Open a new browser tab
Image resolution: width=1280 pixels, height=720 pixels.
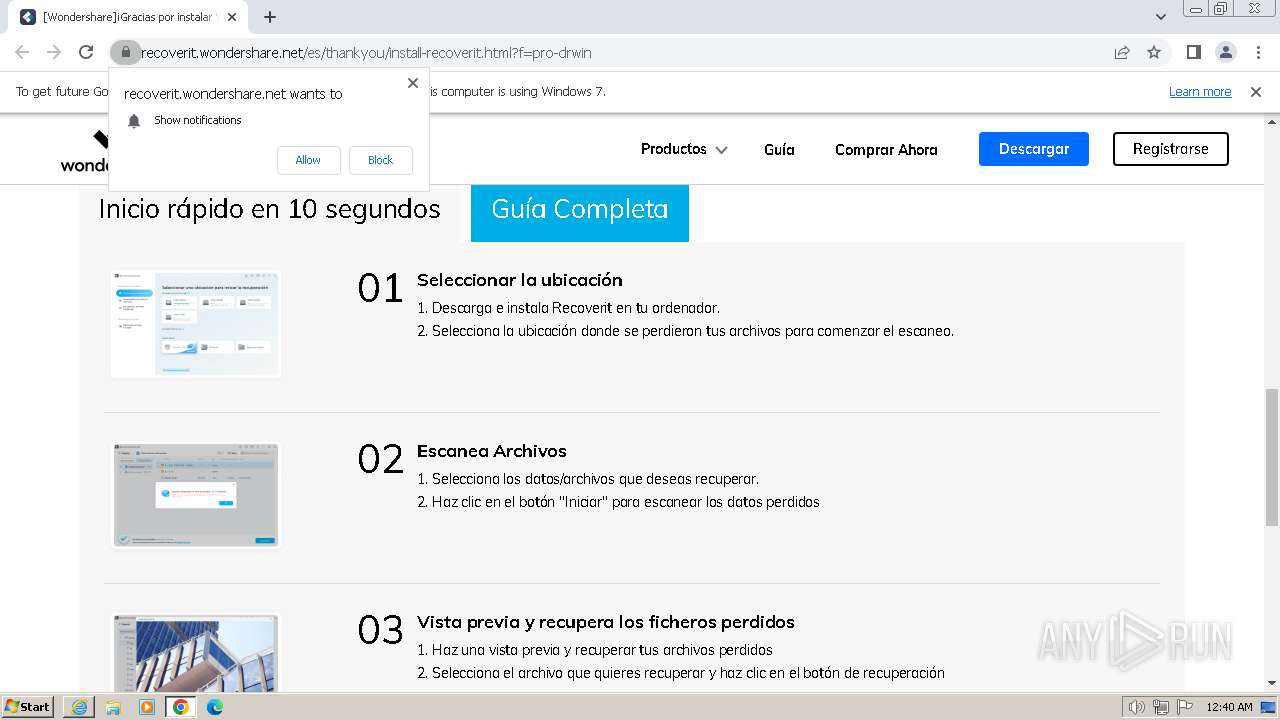270,17
